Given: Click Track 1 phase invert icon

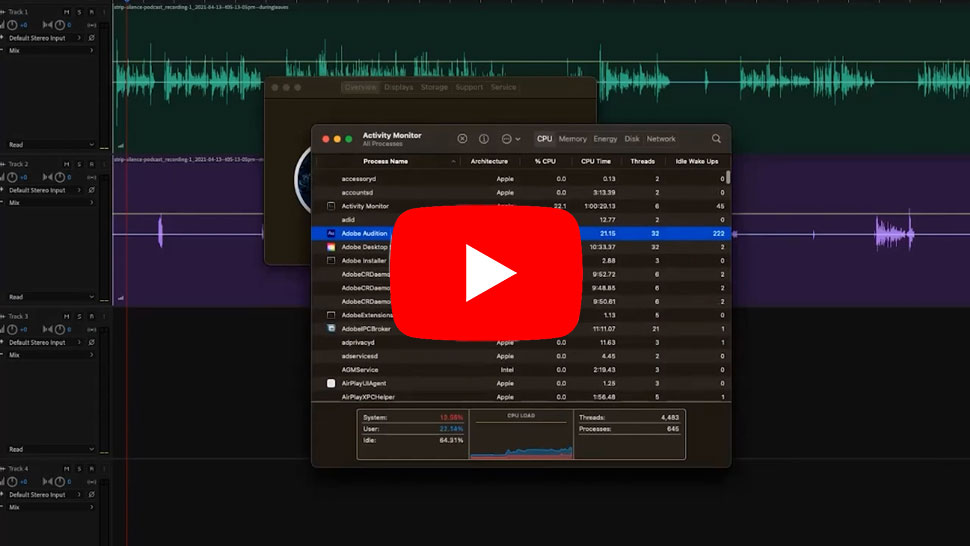Looking at the screenshot, I should 92,38.
